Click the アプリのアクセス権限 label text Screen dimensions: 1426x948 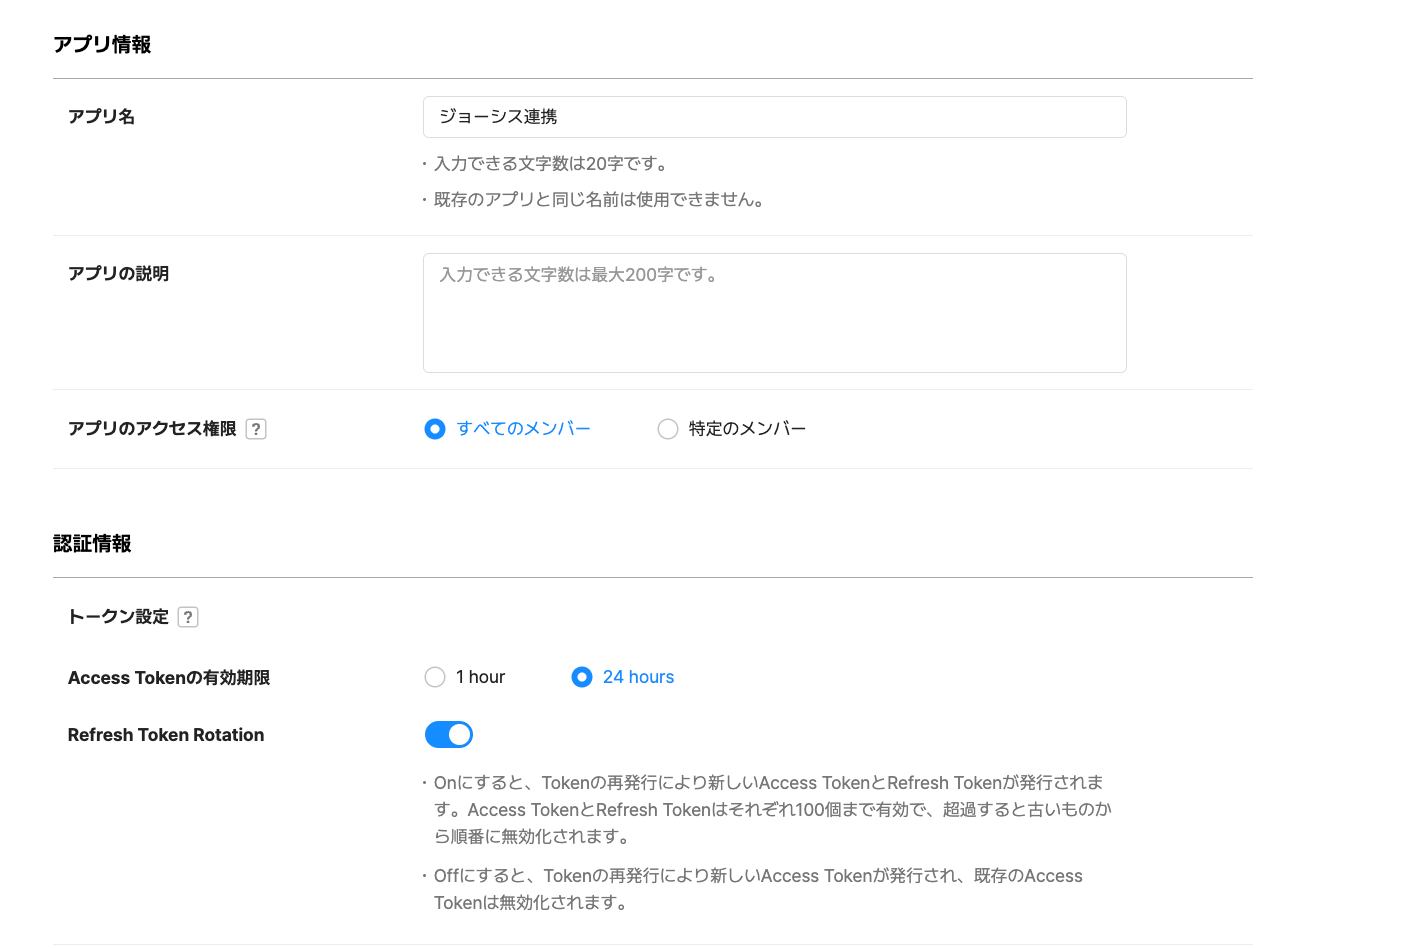tap(152, 429)
